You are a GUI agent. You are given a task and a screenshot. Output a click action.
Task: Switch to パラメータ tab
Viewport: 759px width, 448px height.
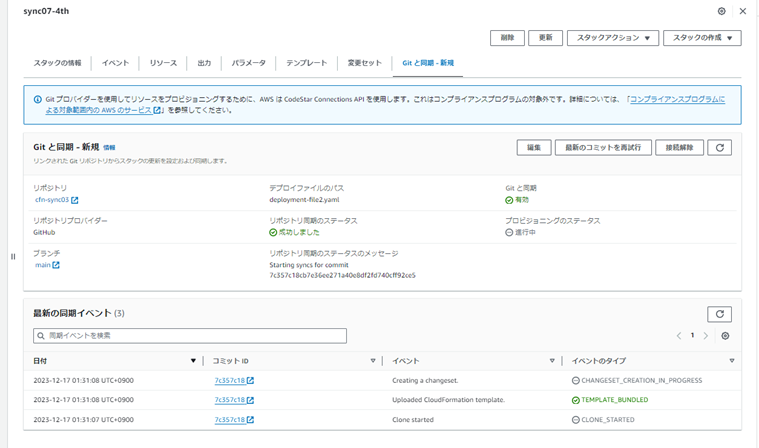pyautogui.click(x=248, y=63)
